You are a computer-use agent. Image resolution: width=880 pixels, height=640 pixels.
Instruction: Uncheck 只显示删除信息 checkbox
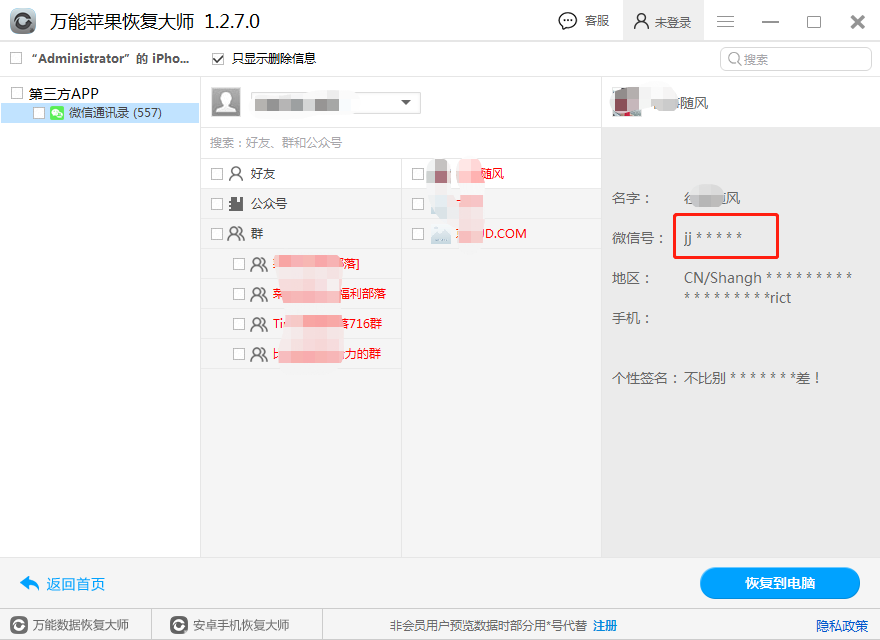point(218,58)
